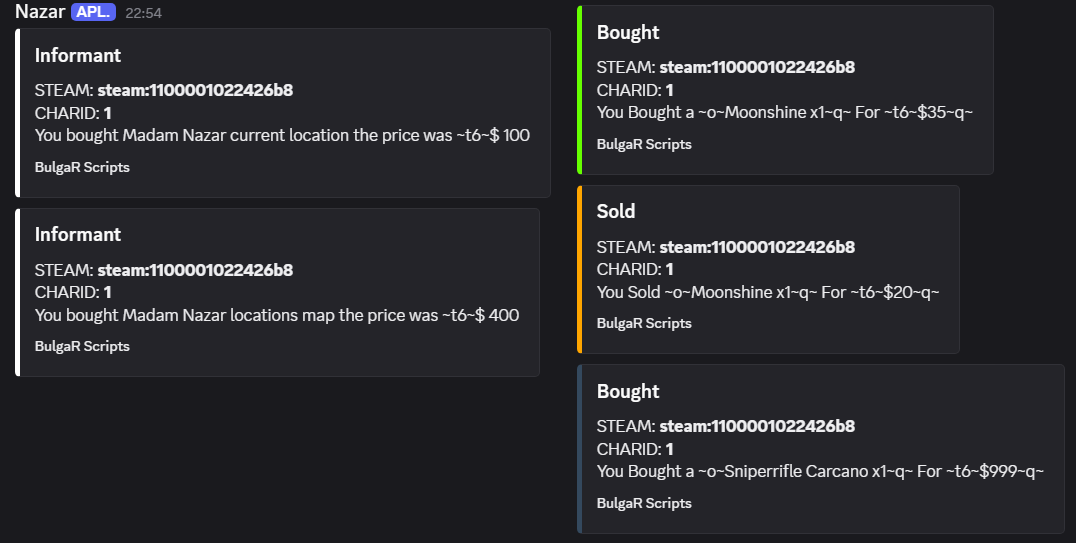Click the Steam ID in the Sold embed
The image size is (1076, 543).
(757, 247)
